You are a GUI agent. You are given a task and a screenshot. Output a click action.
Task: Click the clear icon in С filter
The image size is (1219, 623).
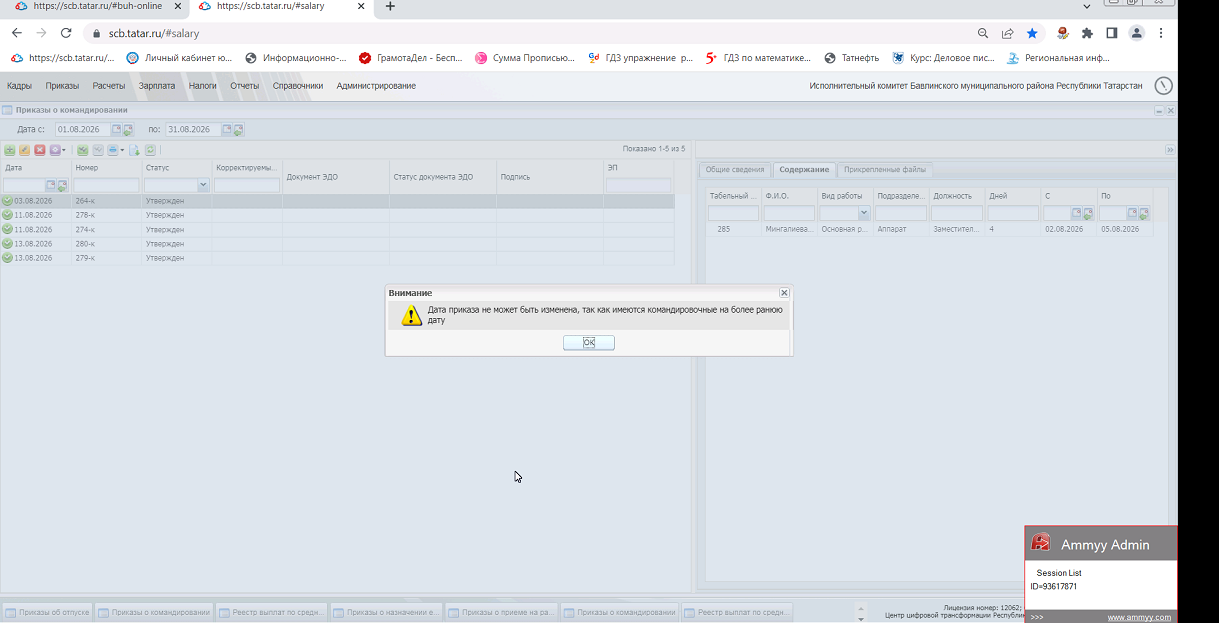(x=1088, y=213)
